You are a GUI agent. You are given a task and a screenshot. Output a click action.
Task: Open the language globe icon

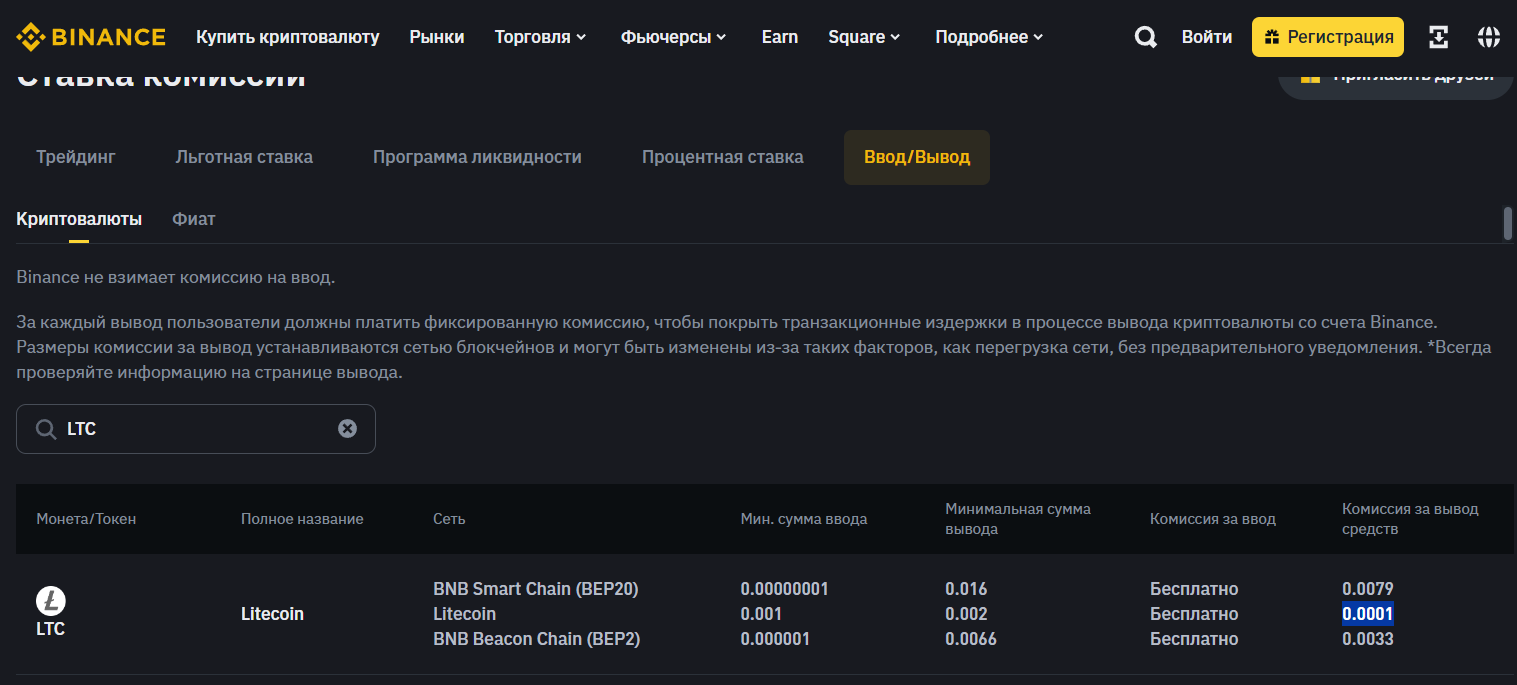[1488, 37]
